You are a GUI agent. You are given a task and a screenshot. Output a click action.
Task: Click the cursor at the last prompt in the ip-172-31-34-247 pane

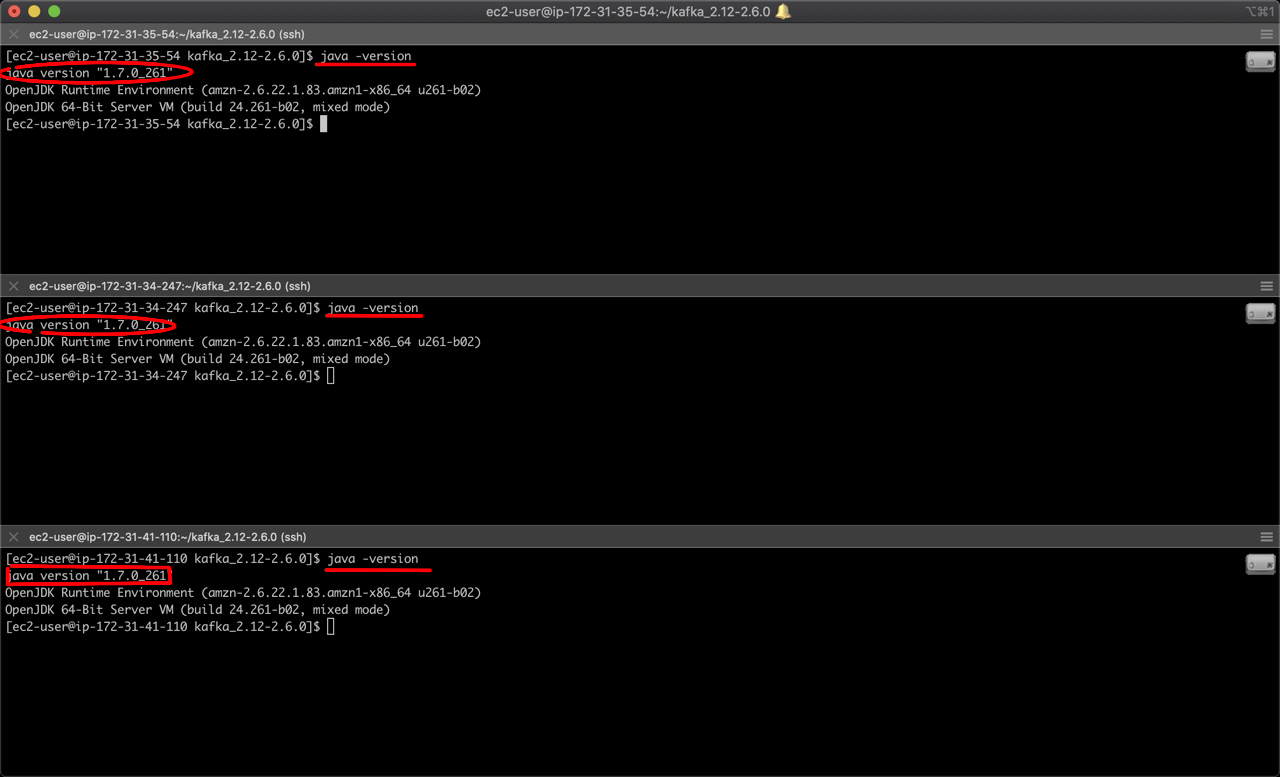point(330,376)
